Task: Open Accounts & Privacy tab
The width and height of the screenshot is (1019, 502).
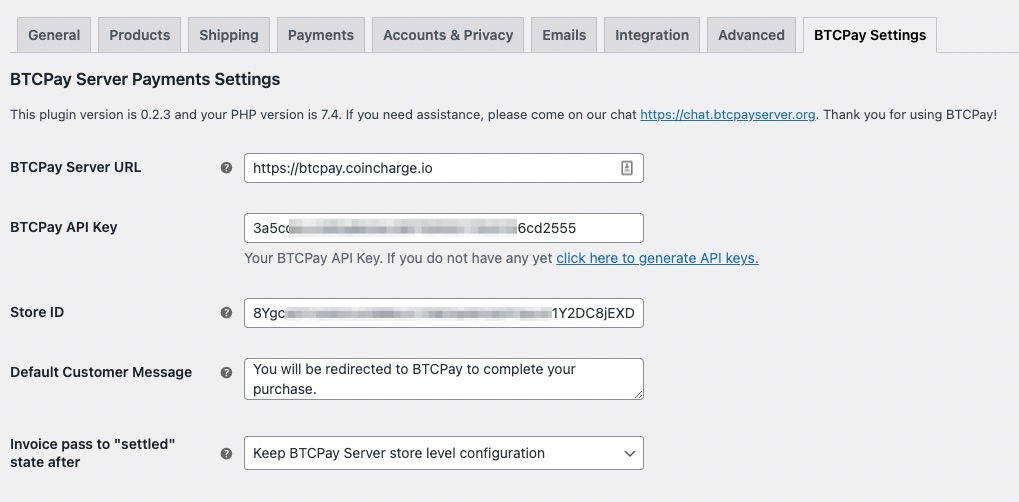Action: 448,35
